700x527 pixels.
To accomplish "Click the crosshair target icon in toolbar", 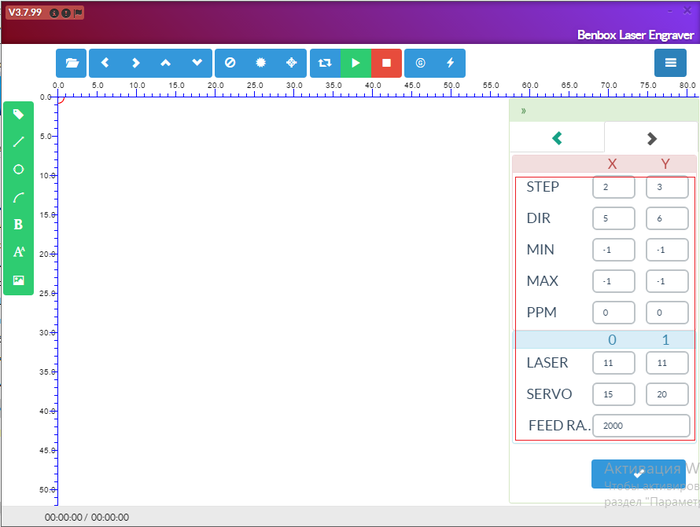I will (291, 63).
